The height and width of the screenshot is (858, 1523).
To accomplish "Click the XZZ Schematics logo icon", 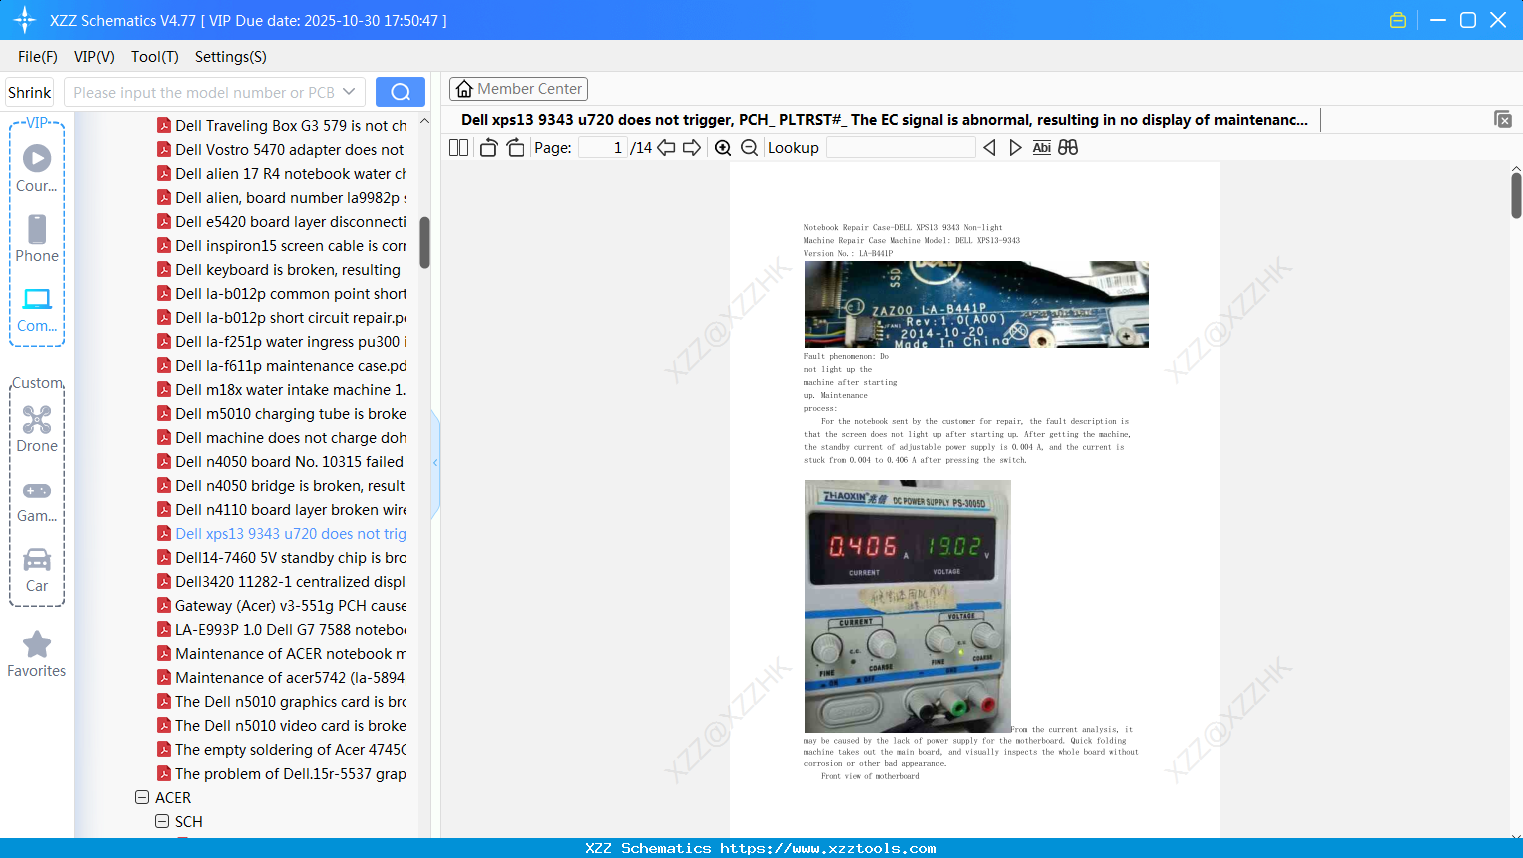I will click(25, 20).
